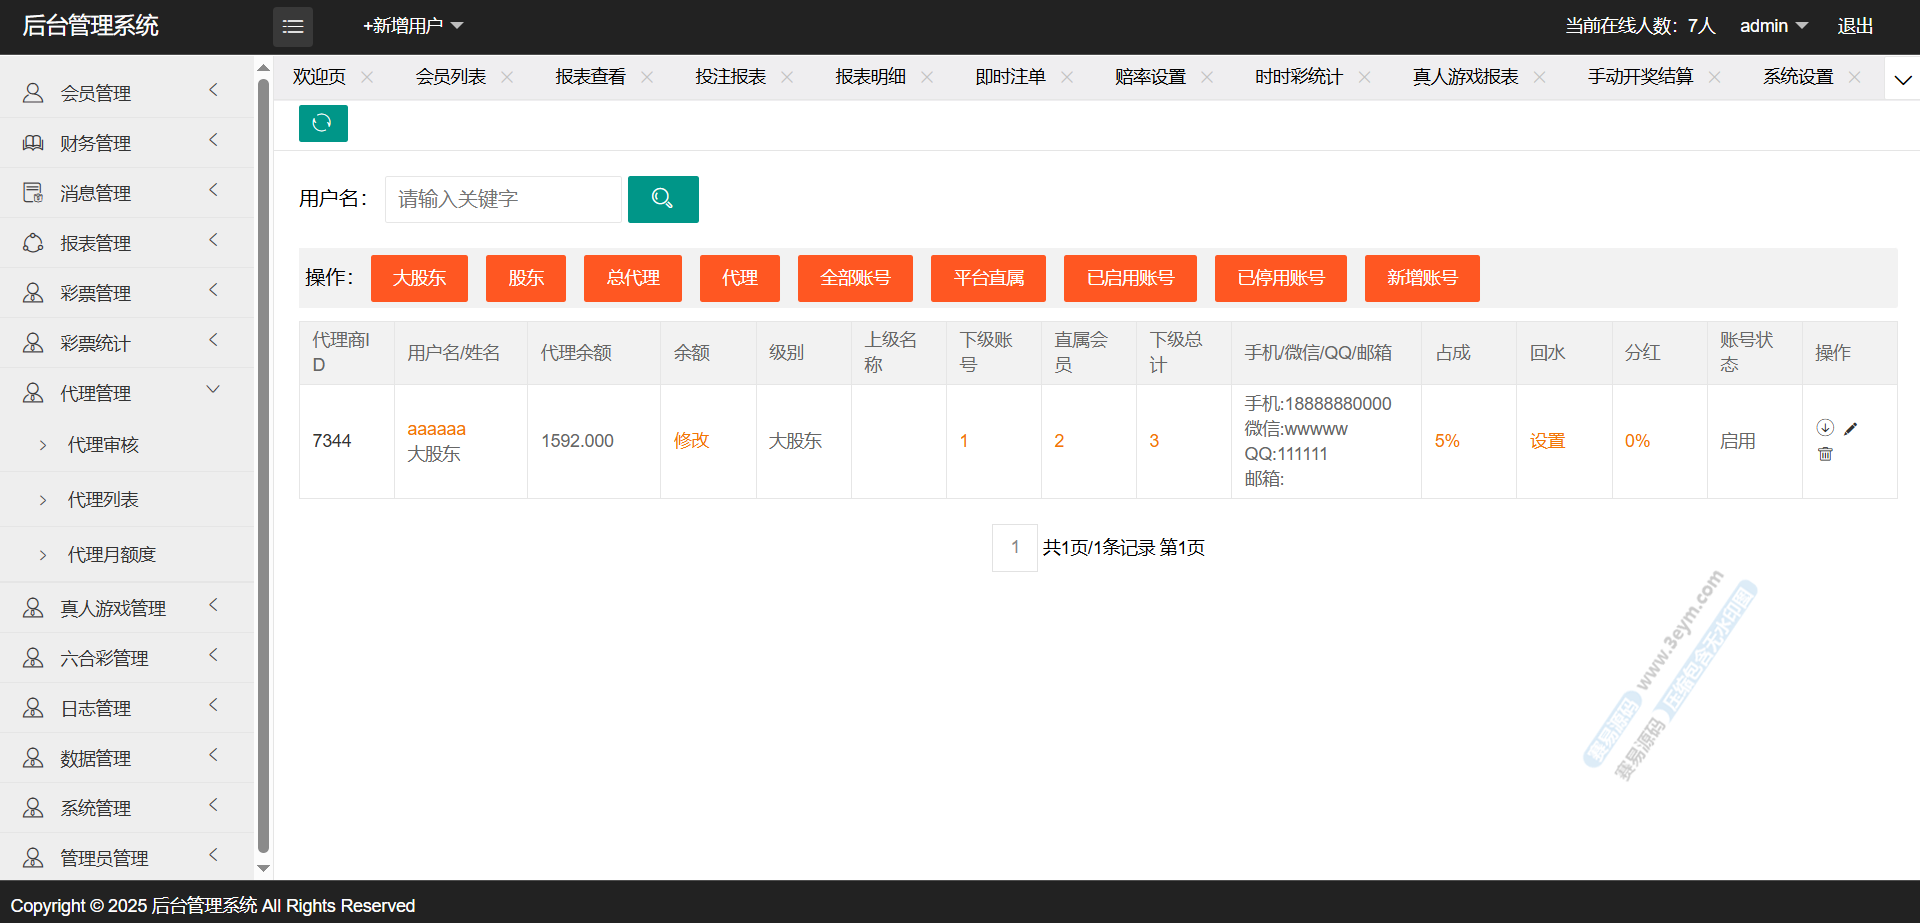Click the hamburger menu toggle icon
The image size is (1920, 923).
point(292,27)
